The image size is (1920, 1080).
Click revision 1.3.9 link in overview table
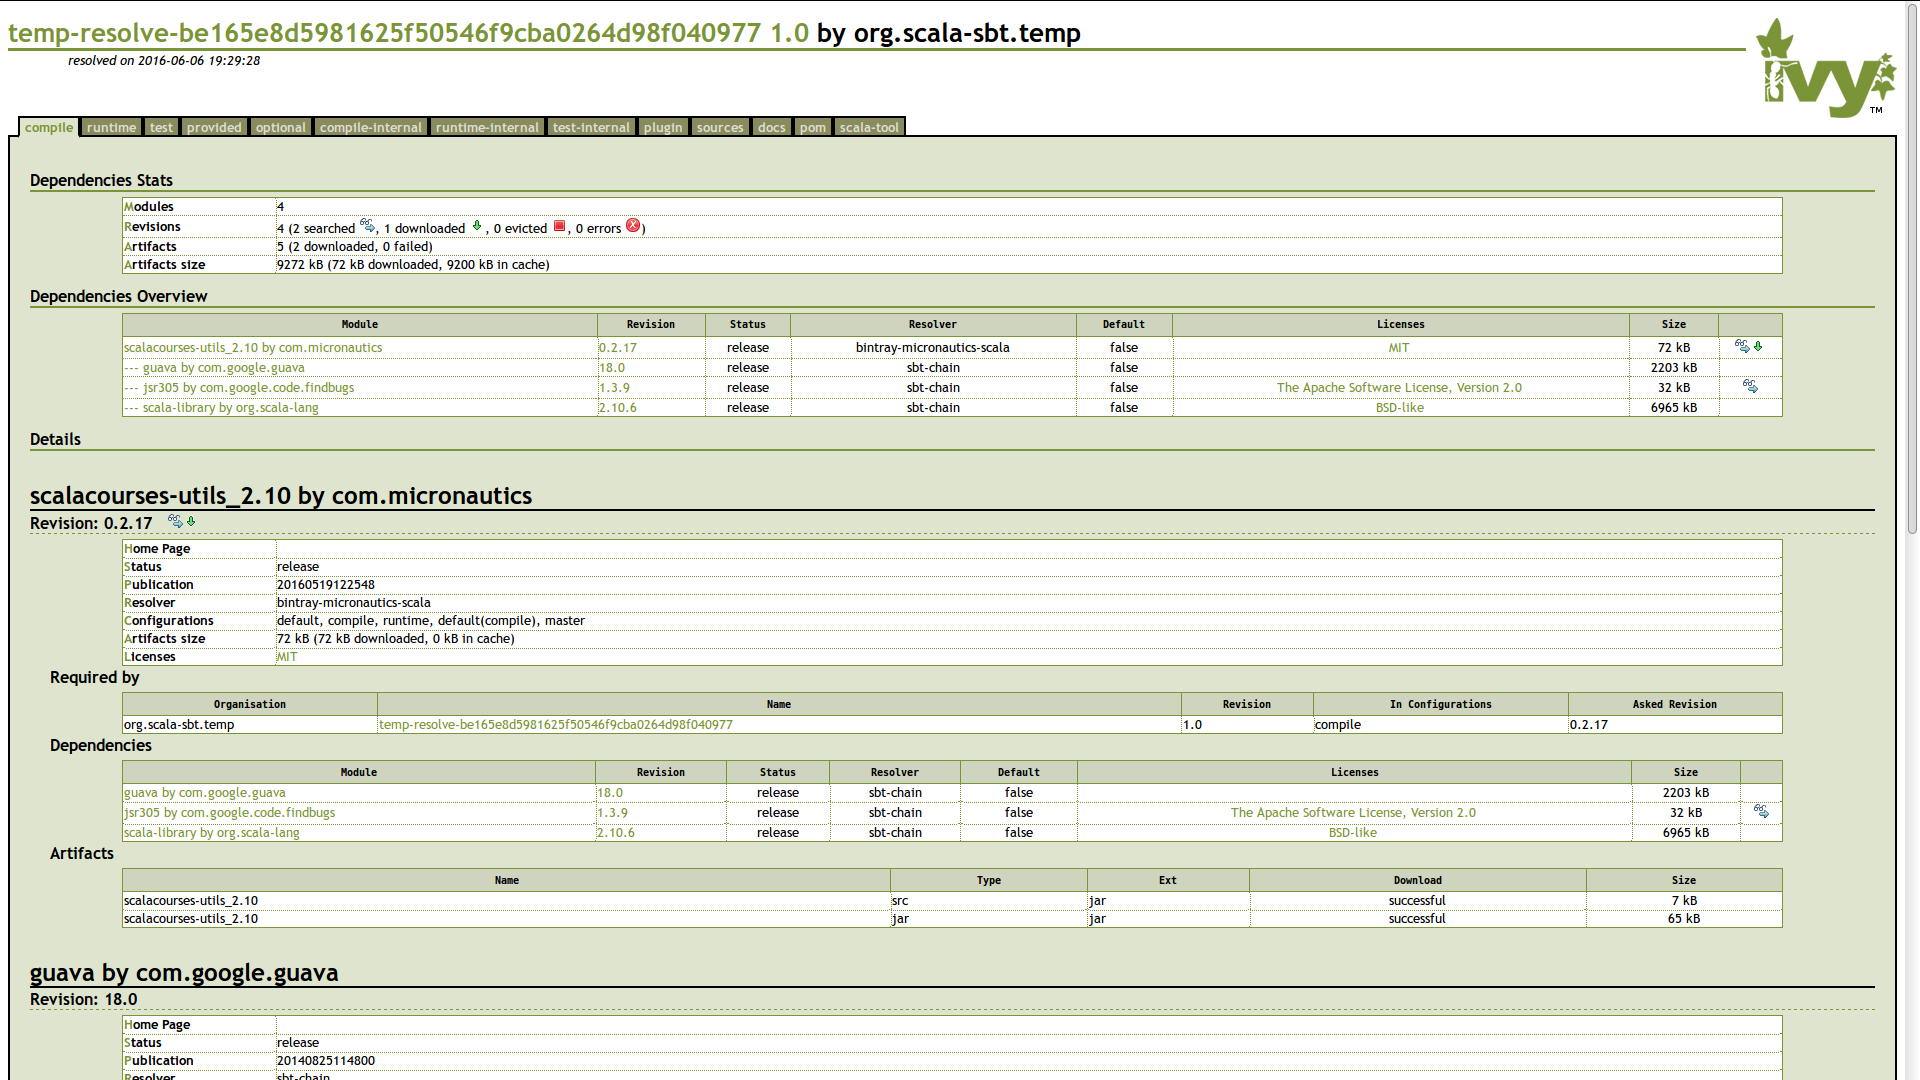pyautogui.click(x=615, y=388)
